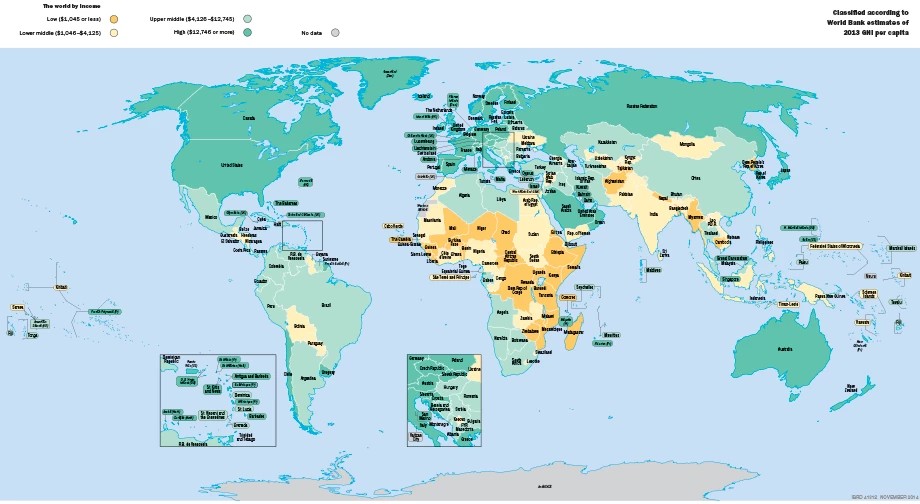Click the Bahamas callout label

(x=286, y=204)
